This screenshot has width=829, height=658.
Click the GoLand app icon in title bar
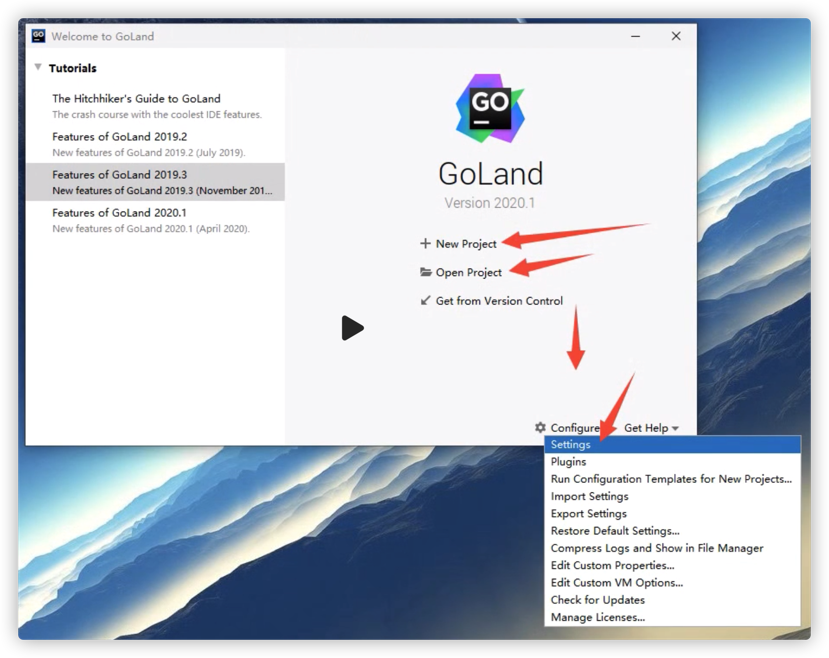(x=38, y=36)
